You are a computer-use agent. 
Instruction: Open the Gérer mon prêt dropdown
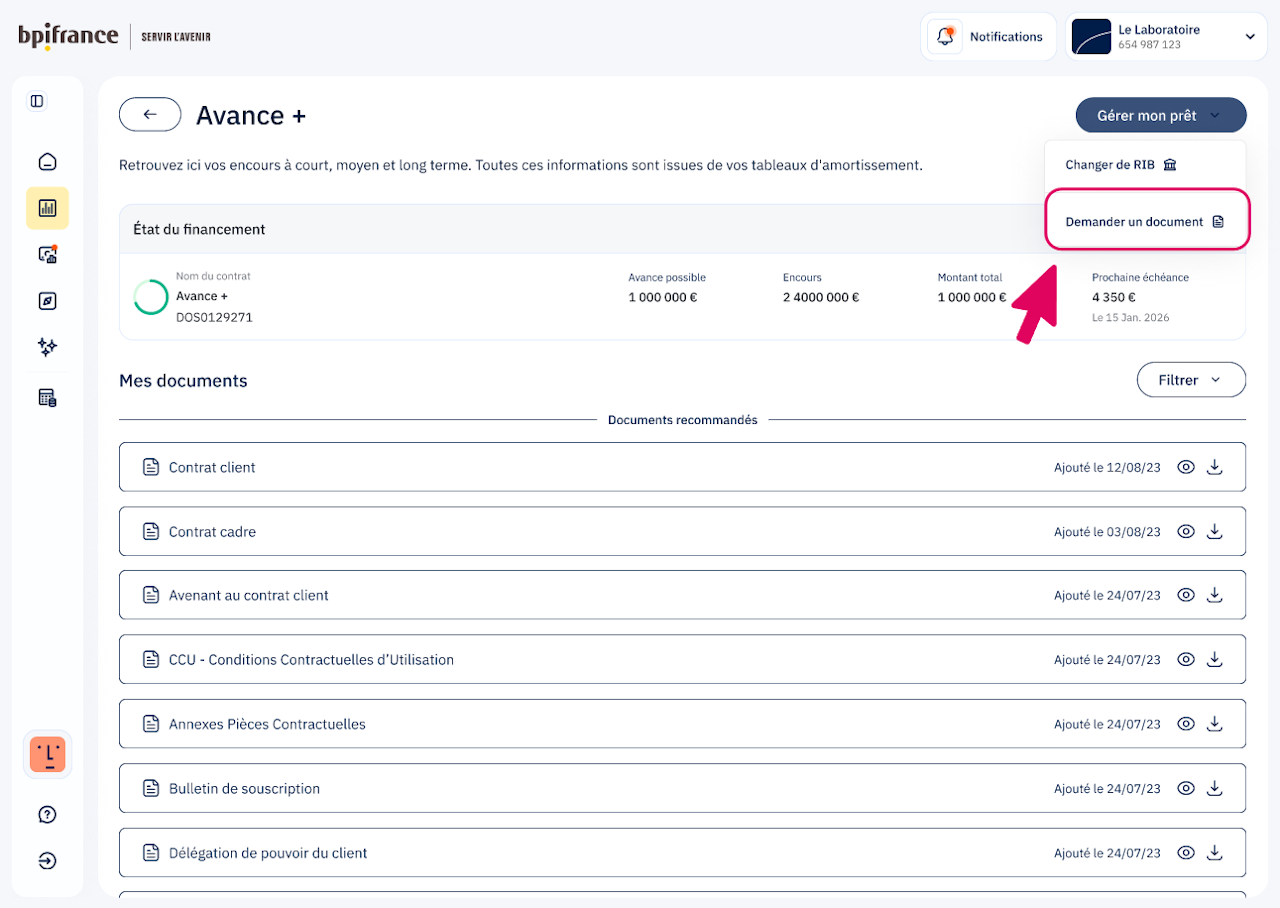[1161, 115]
